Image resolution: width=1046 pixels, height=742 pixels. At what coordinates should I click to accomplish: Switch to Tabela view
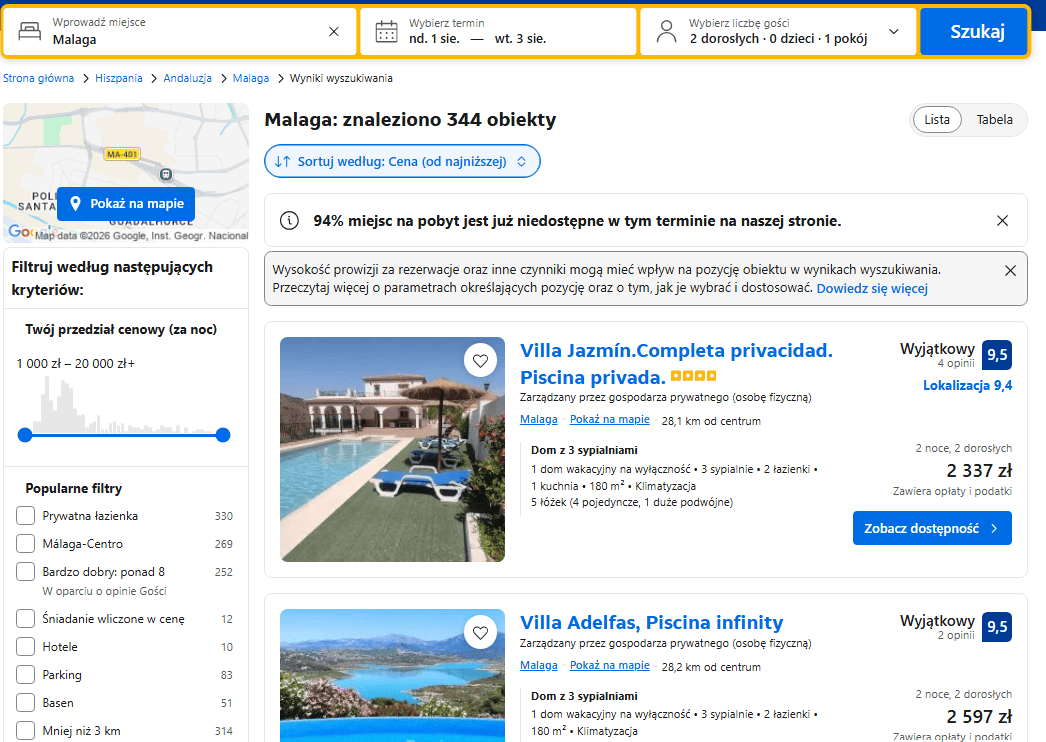[994, 119]
